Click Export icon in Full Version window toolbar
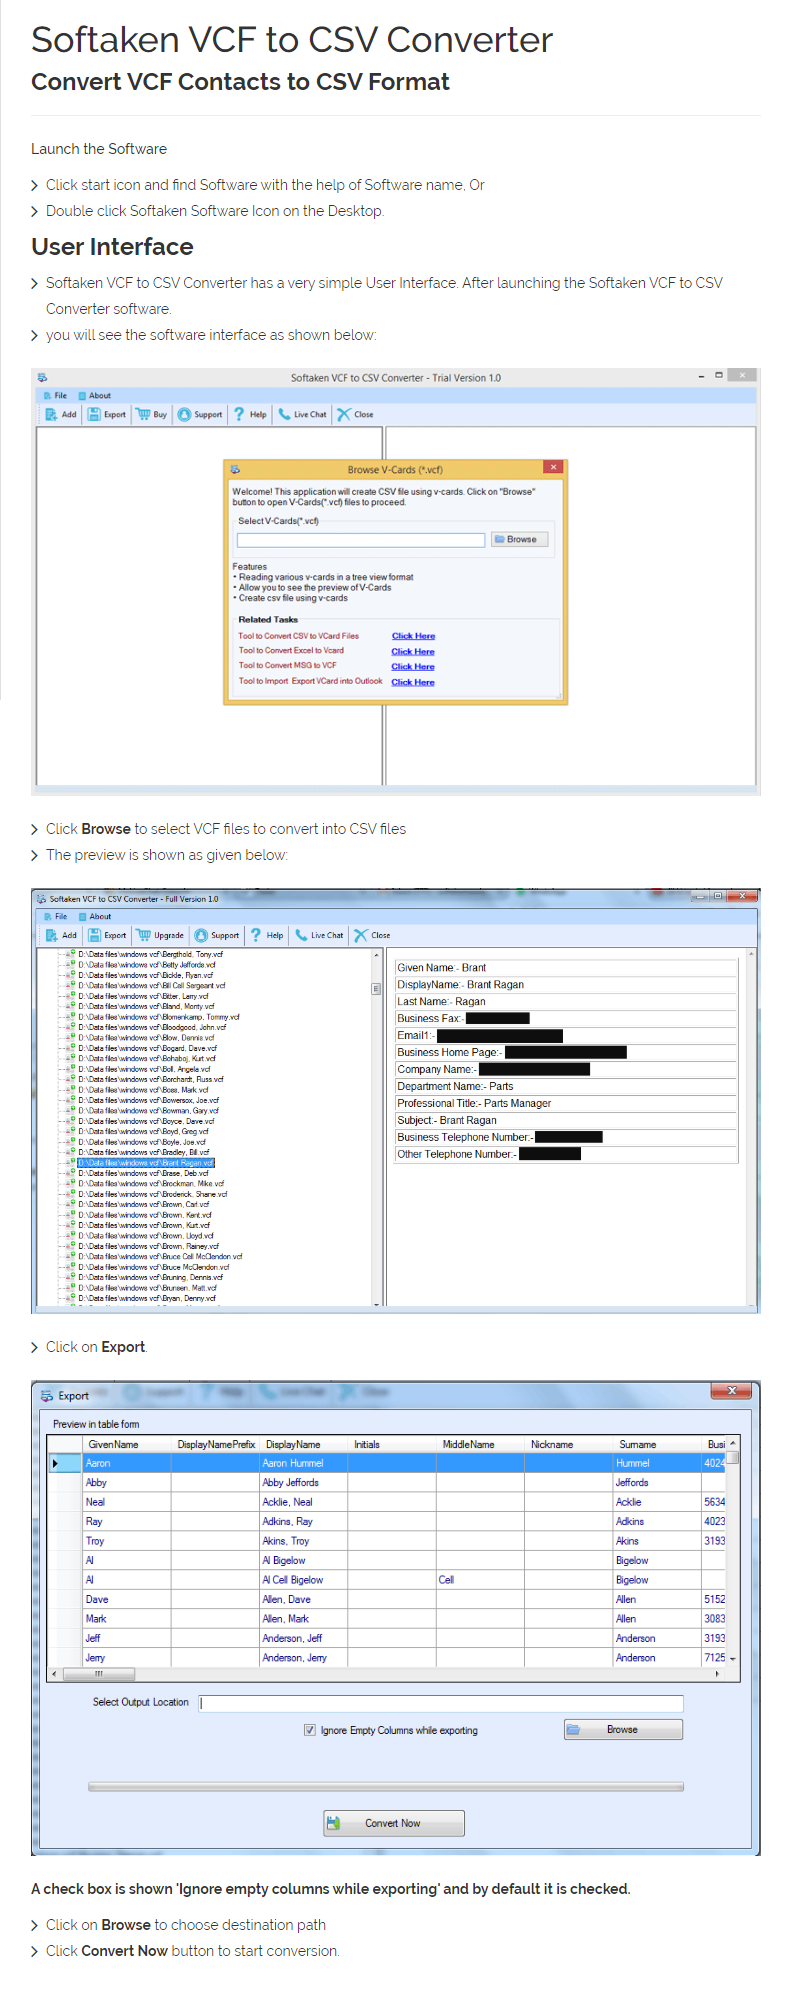 (94, 935)
